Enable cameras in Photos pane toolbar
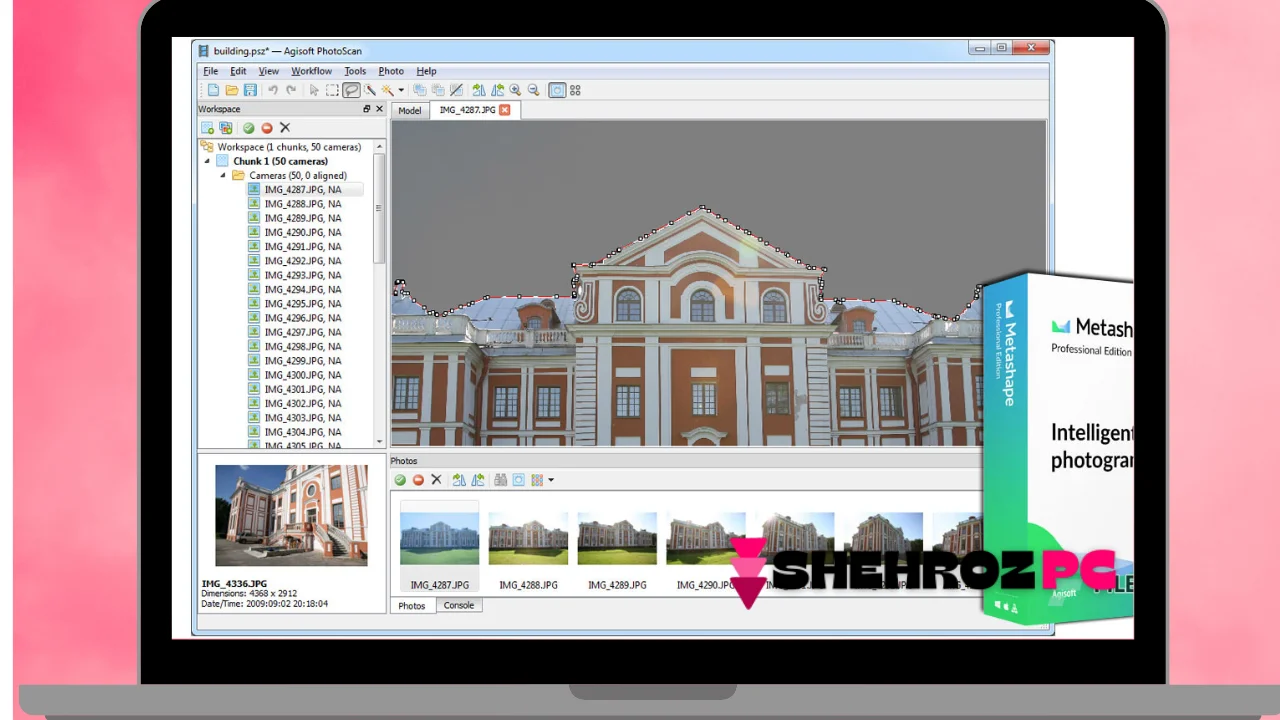The height and width of the screenshot is (720, 1280). pyautogui.click(x=400, y=480)
